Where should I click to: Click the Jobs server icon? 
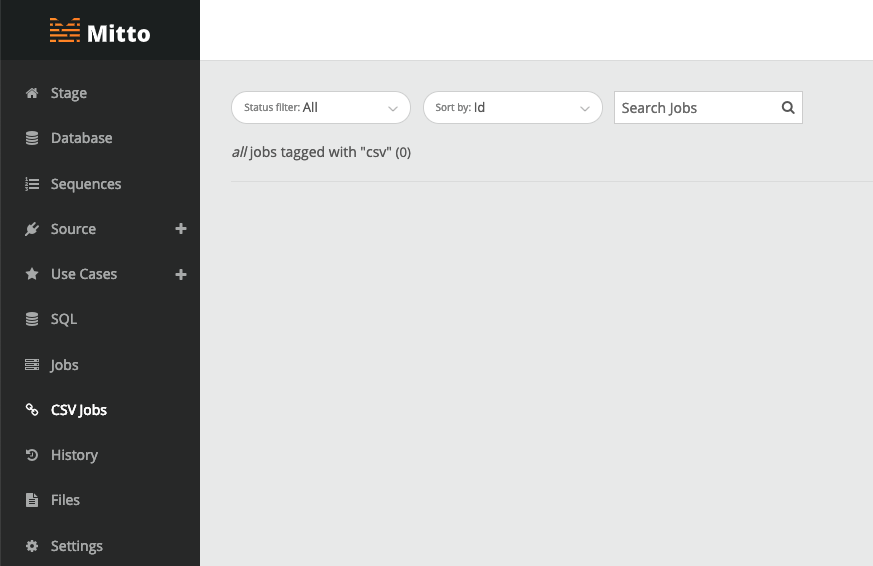tap(32, 365)
